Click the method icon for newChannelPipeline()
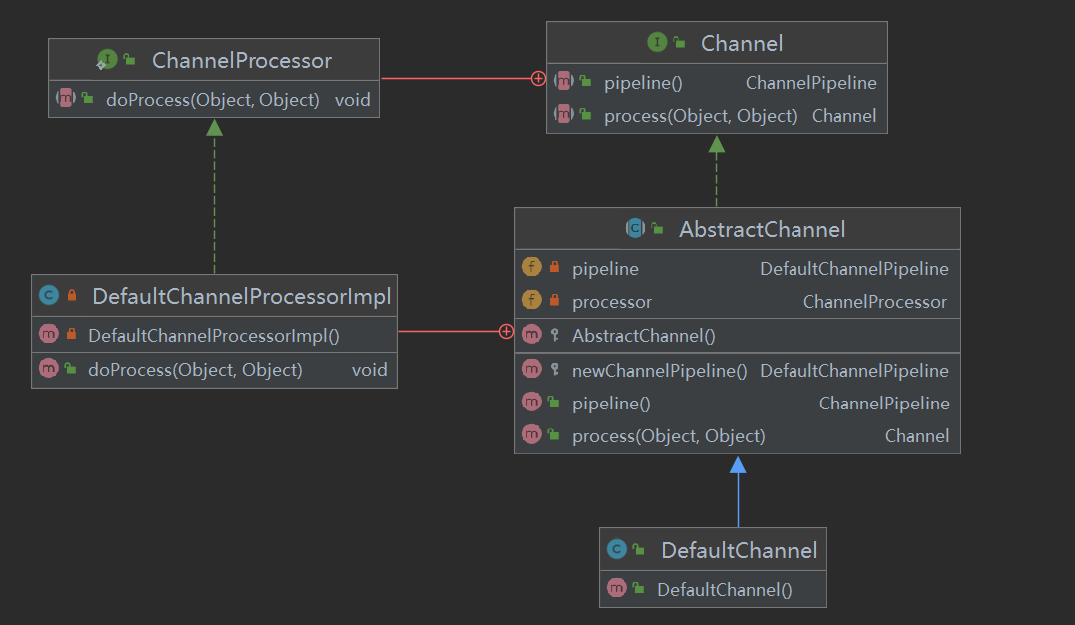This screenshot has width=1075, height=625. pyautogui.click(x=532, y=370)
